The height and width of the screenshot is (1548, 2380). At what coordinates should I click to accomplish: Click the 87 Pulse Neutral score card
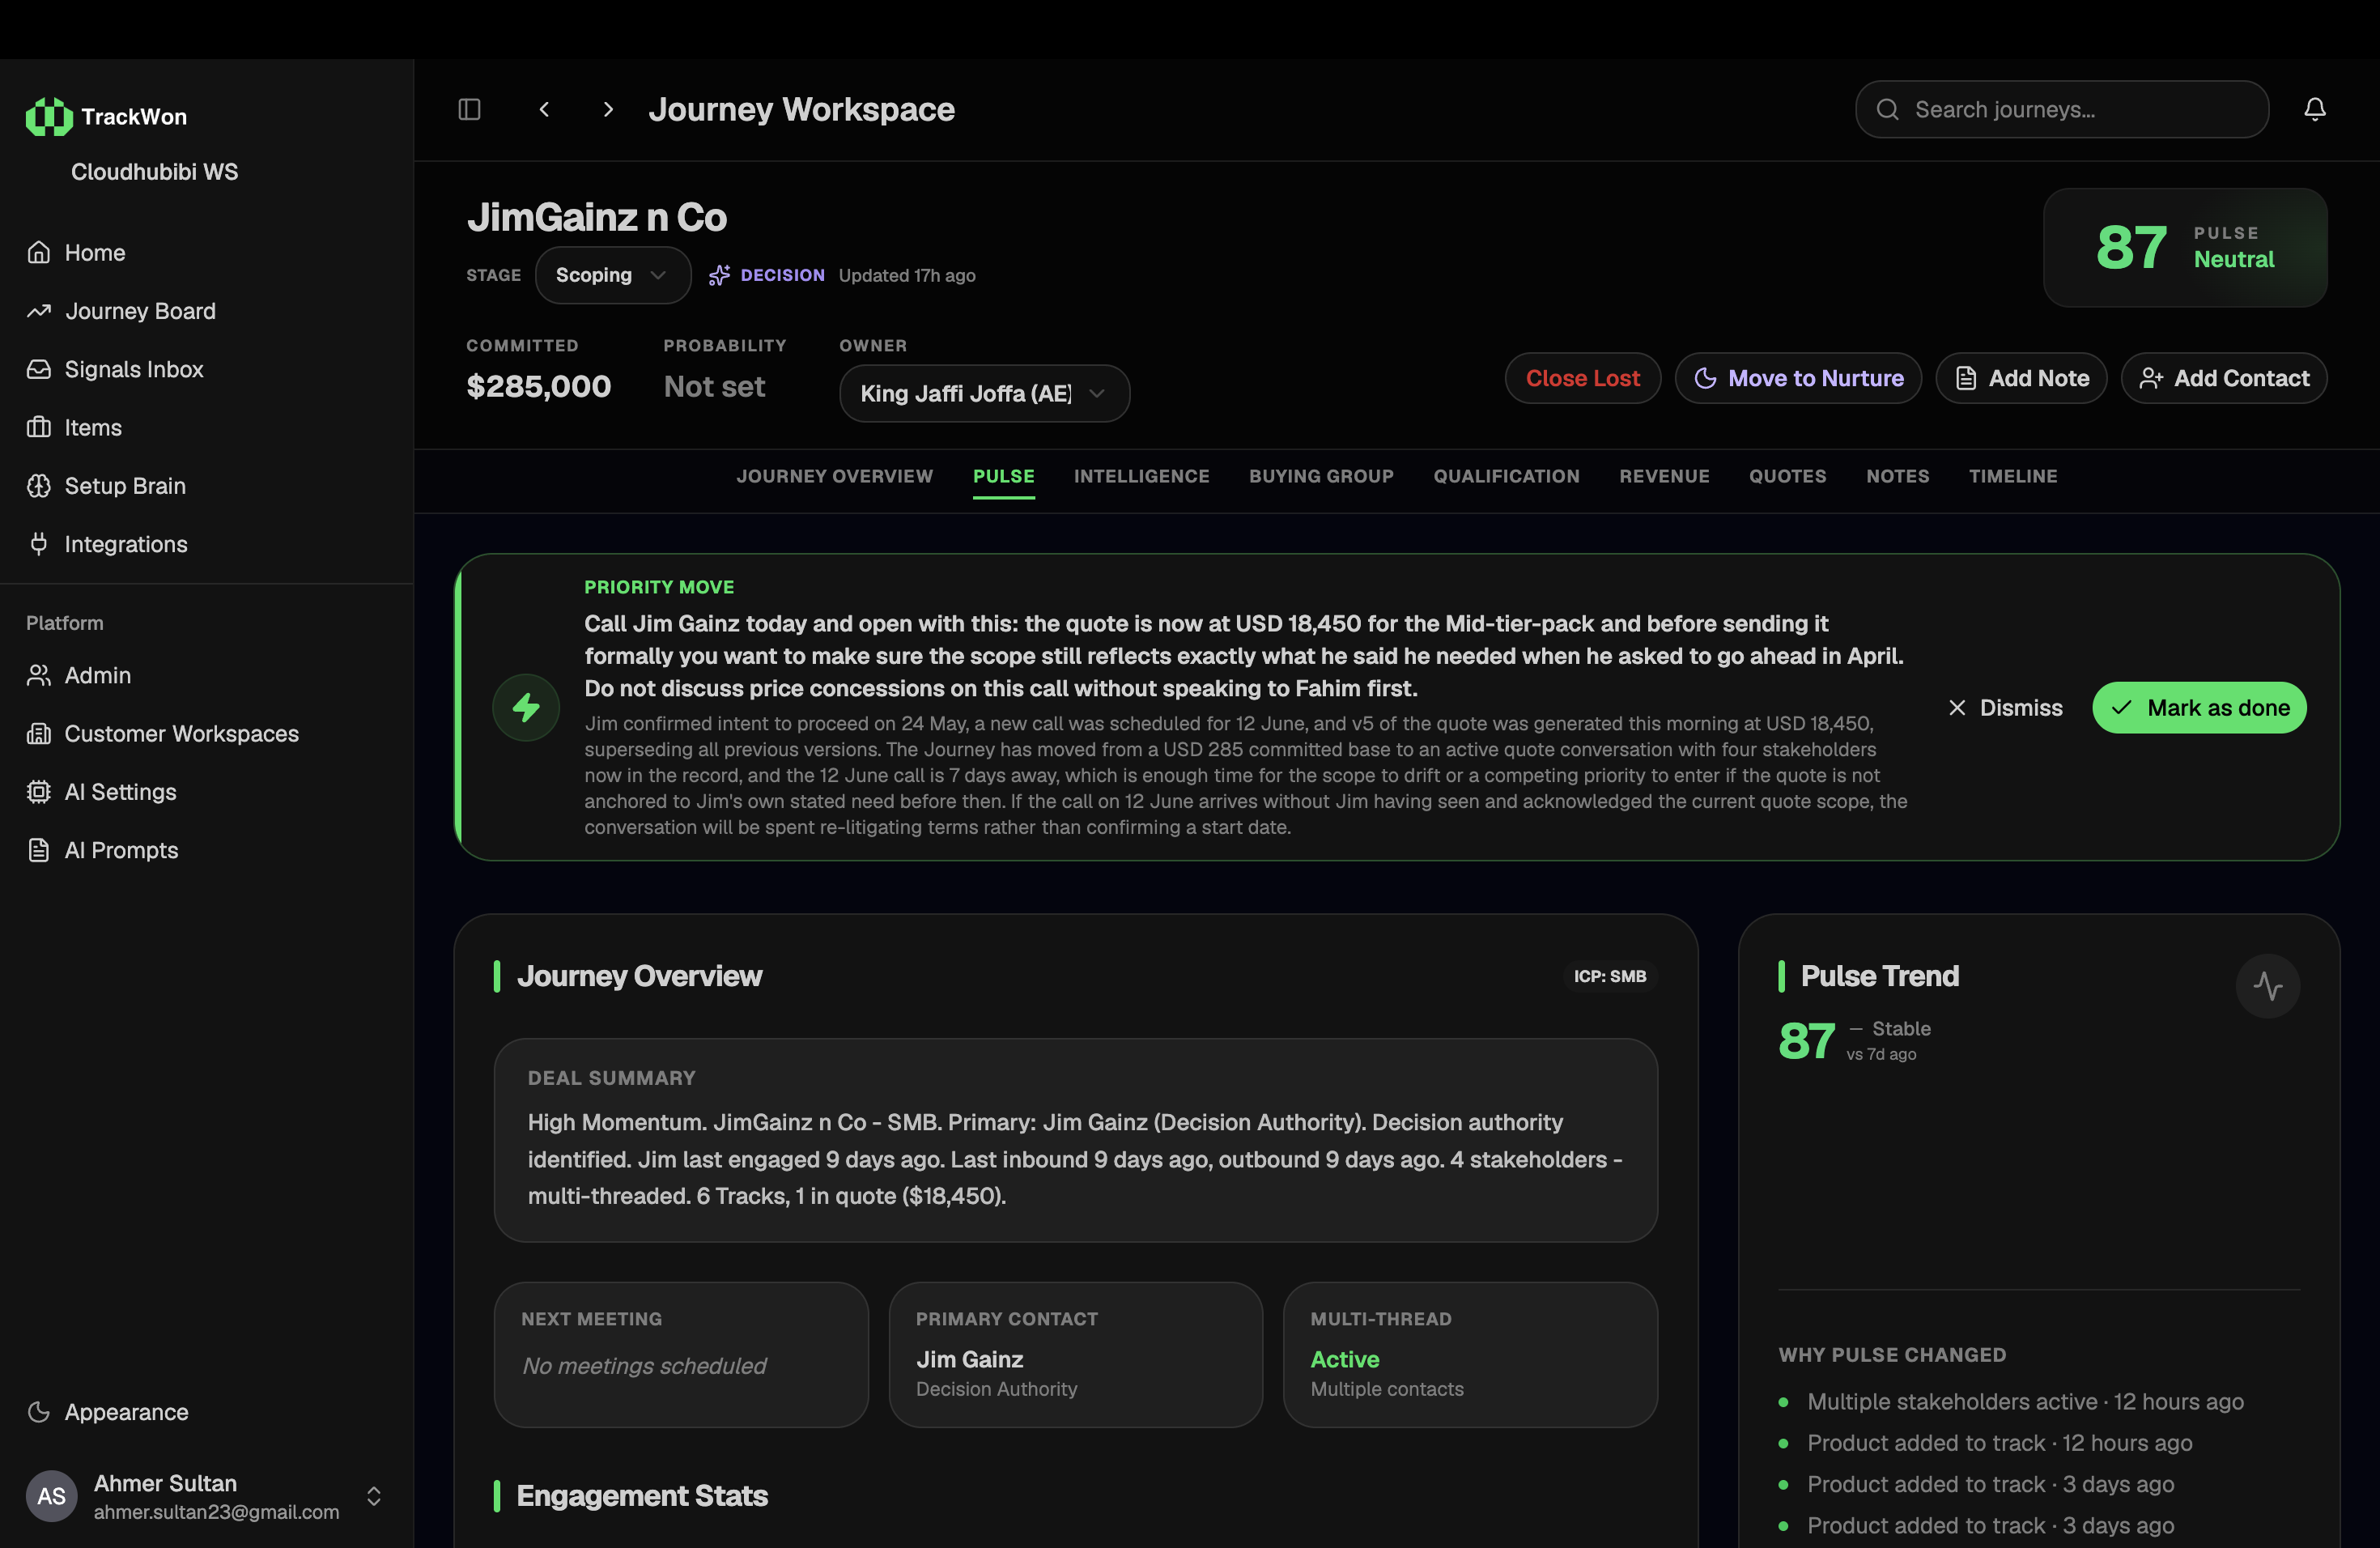2185,247
